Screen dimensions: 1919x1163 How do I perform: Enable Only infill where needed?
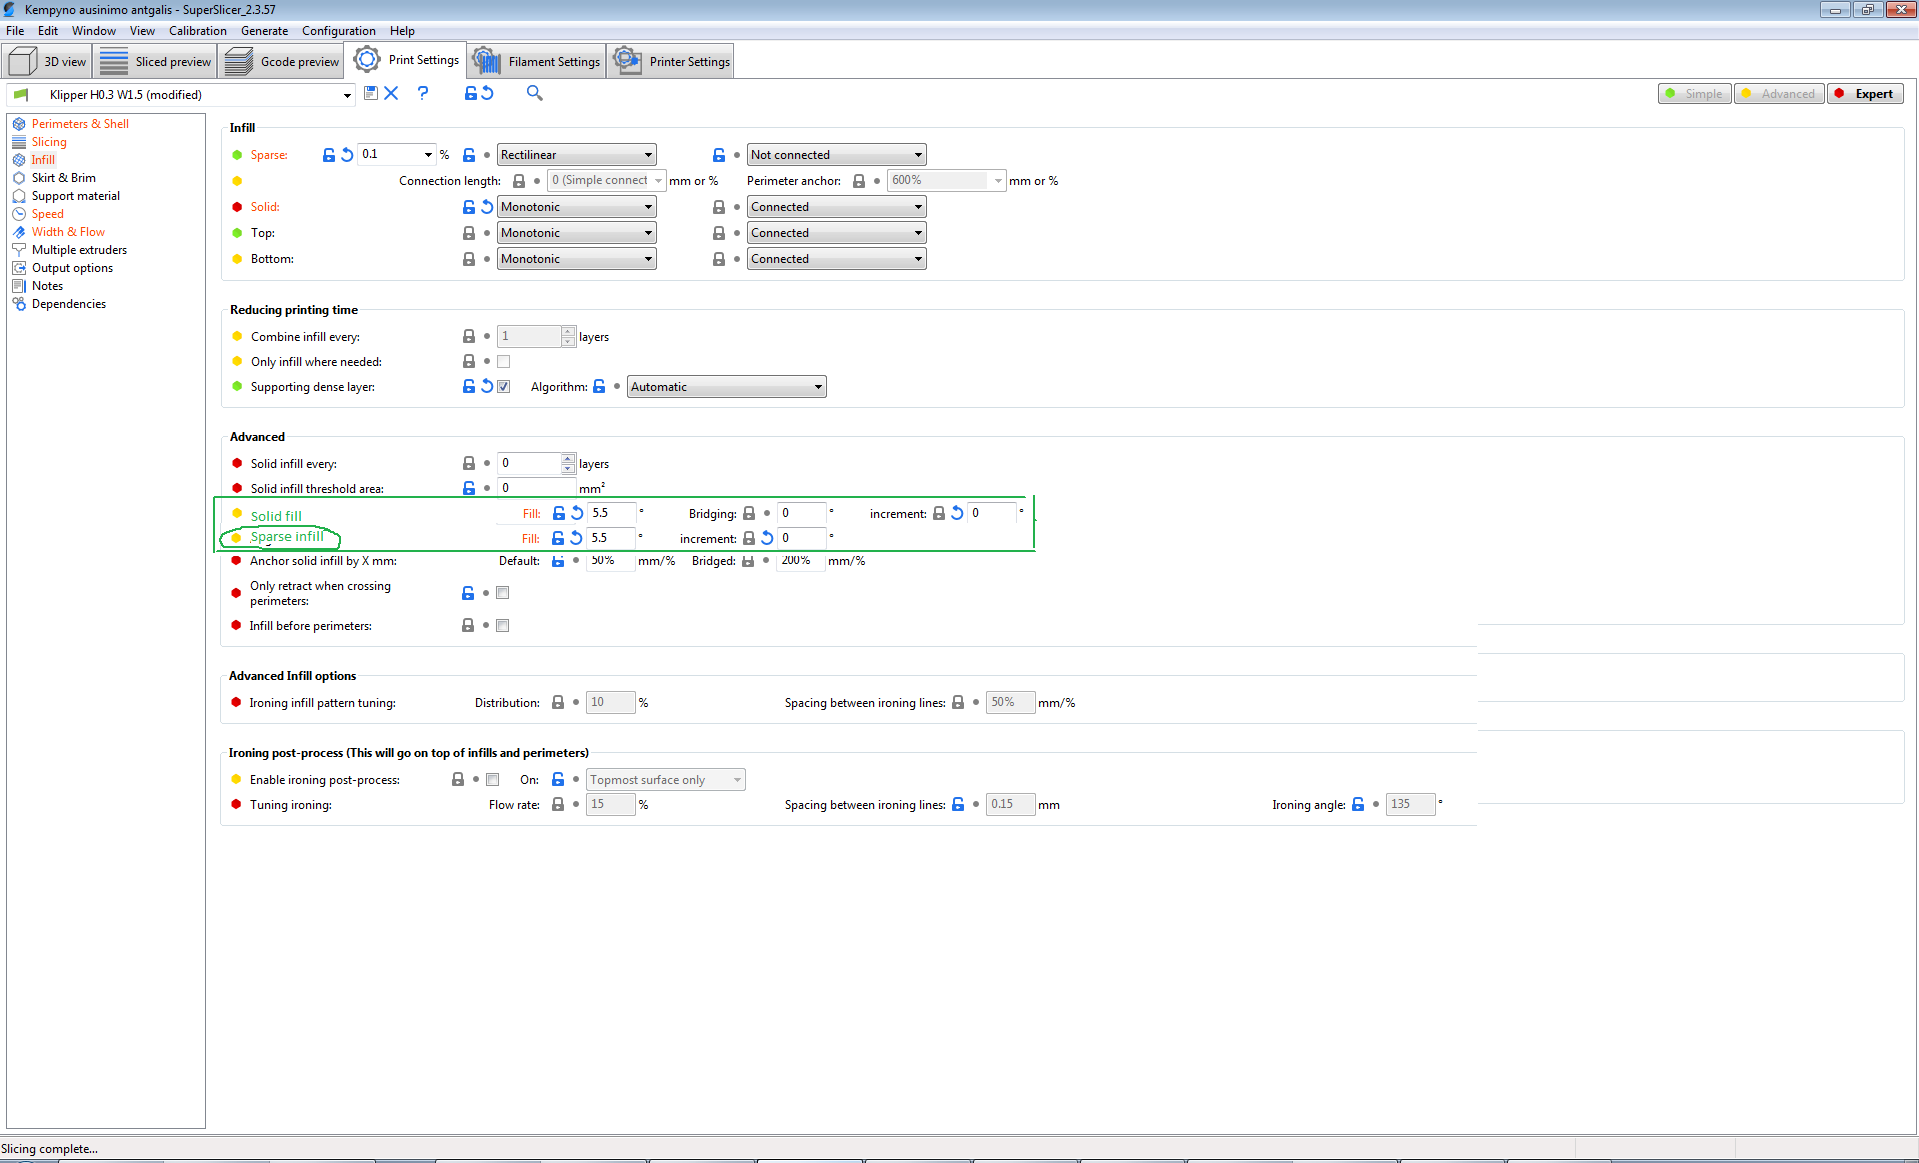503,361
